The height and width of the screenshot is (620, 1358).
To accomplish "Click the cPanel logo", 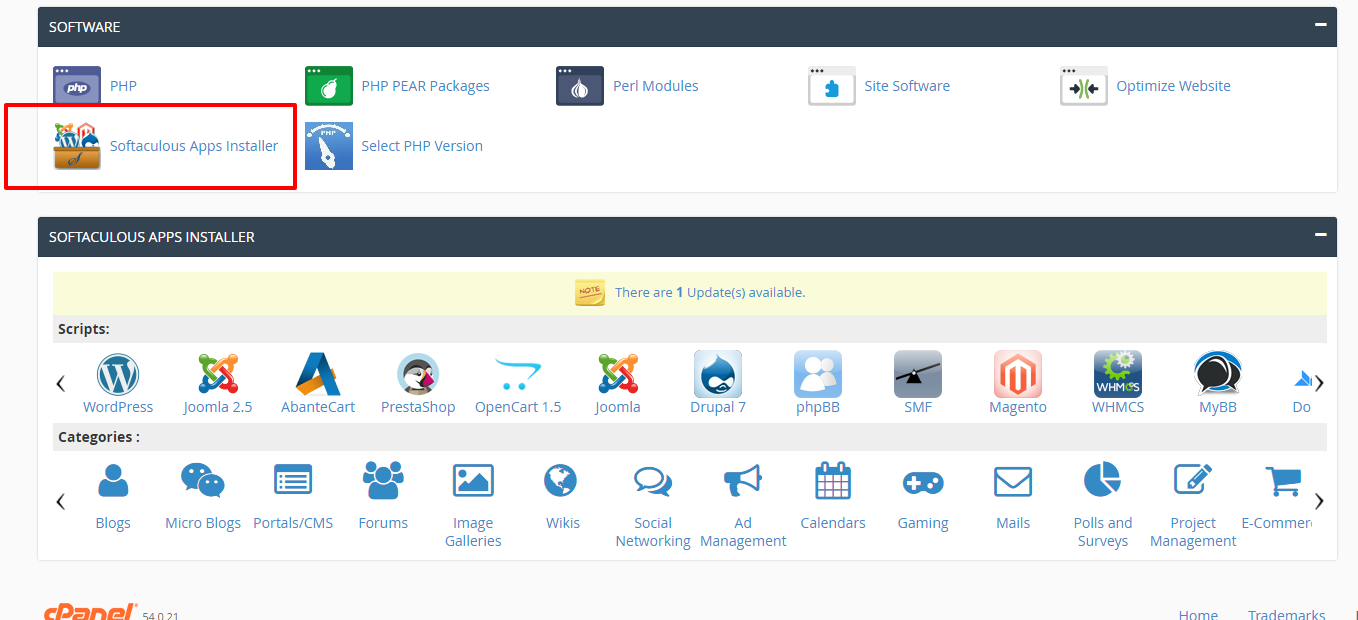I will coord(90,612).
